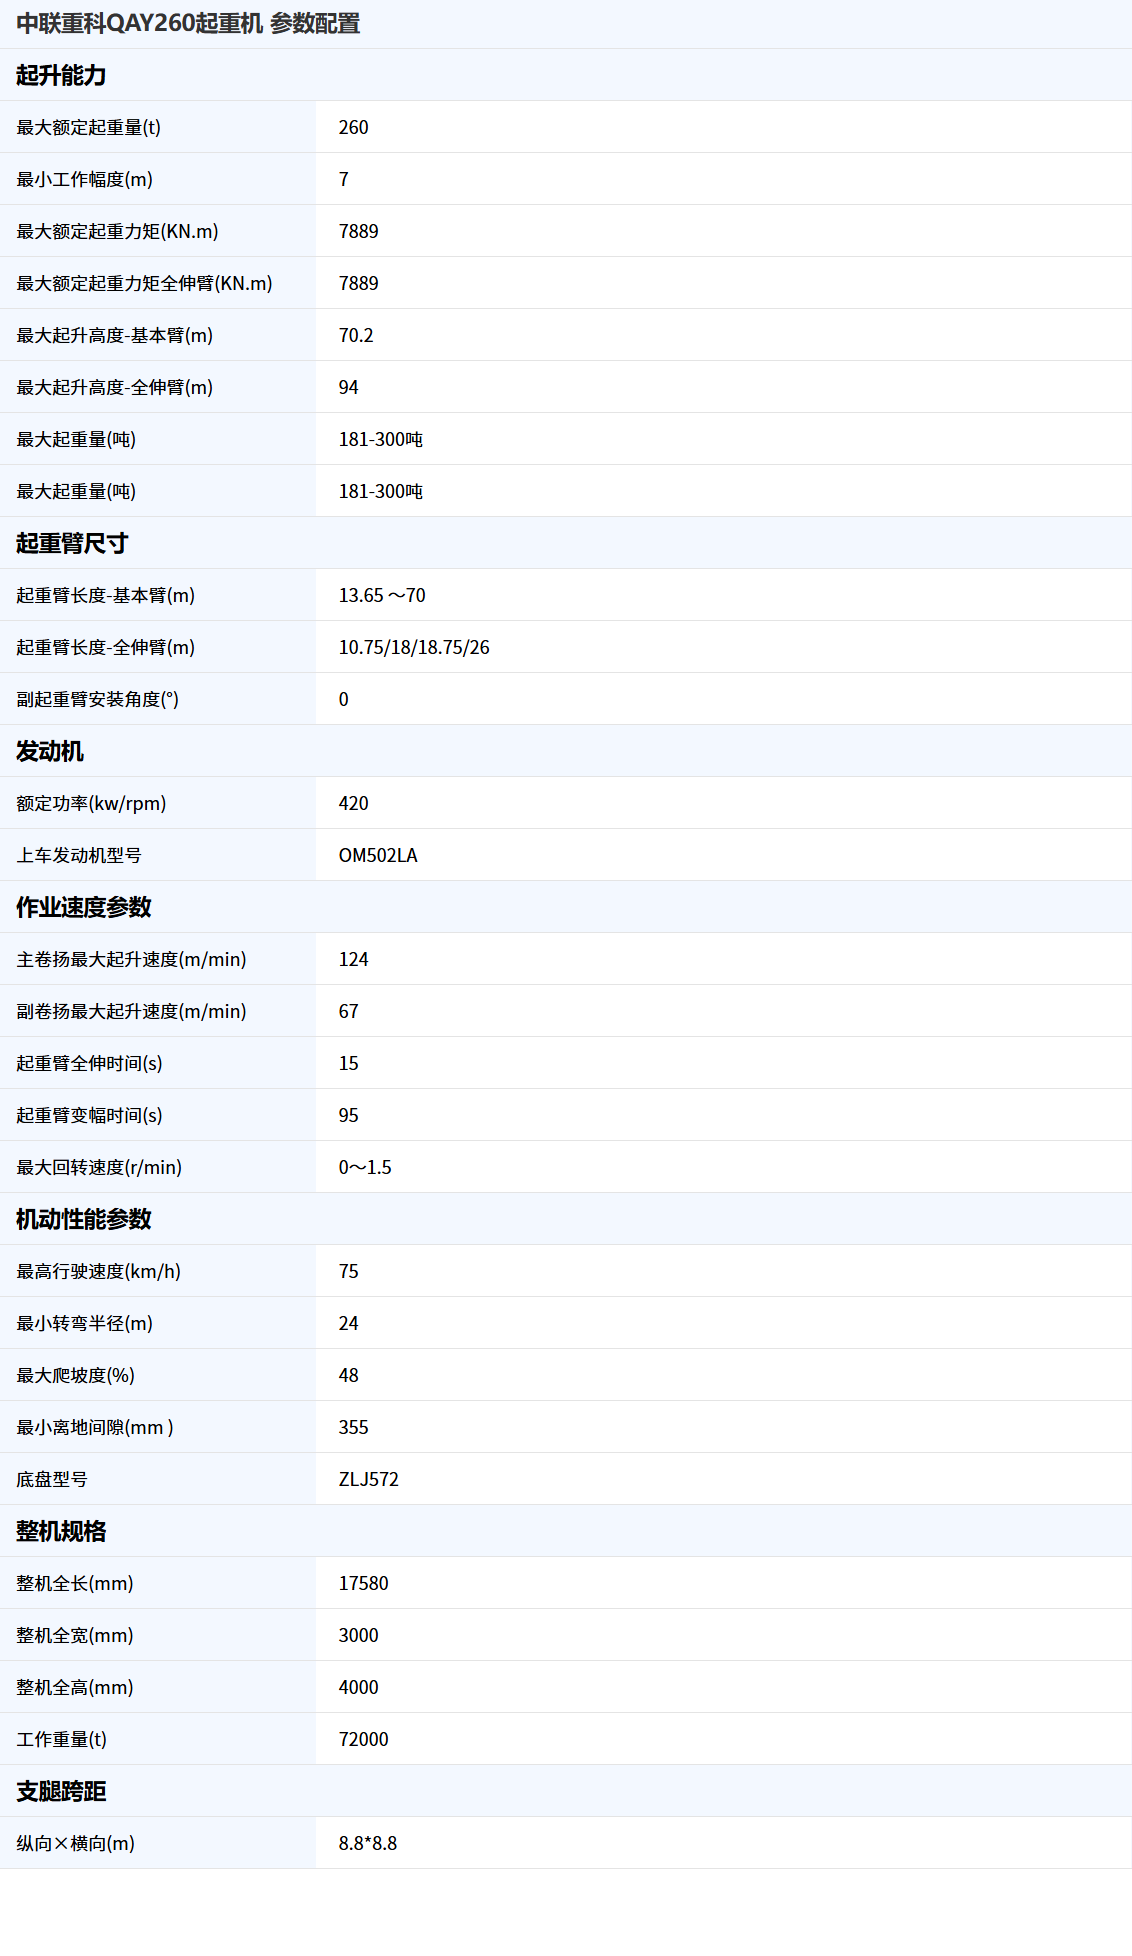
Task: Click the 整机规格 section header
Action: pos(61,1531)
